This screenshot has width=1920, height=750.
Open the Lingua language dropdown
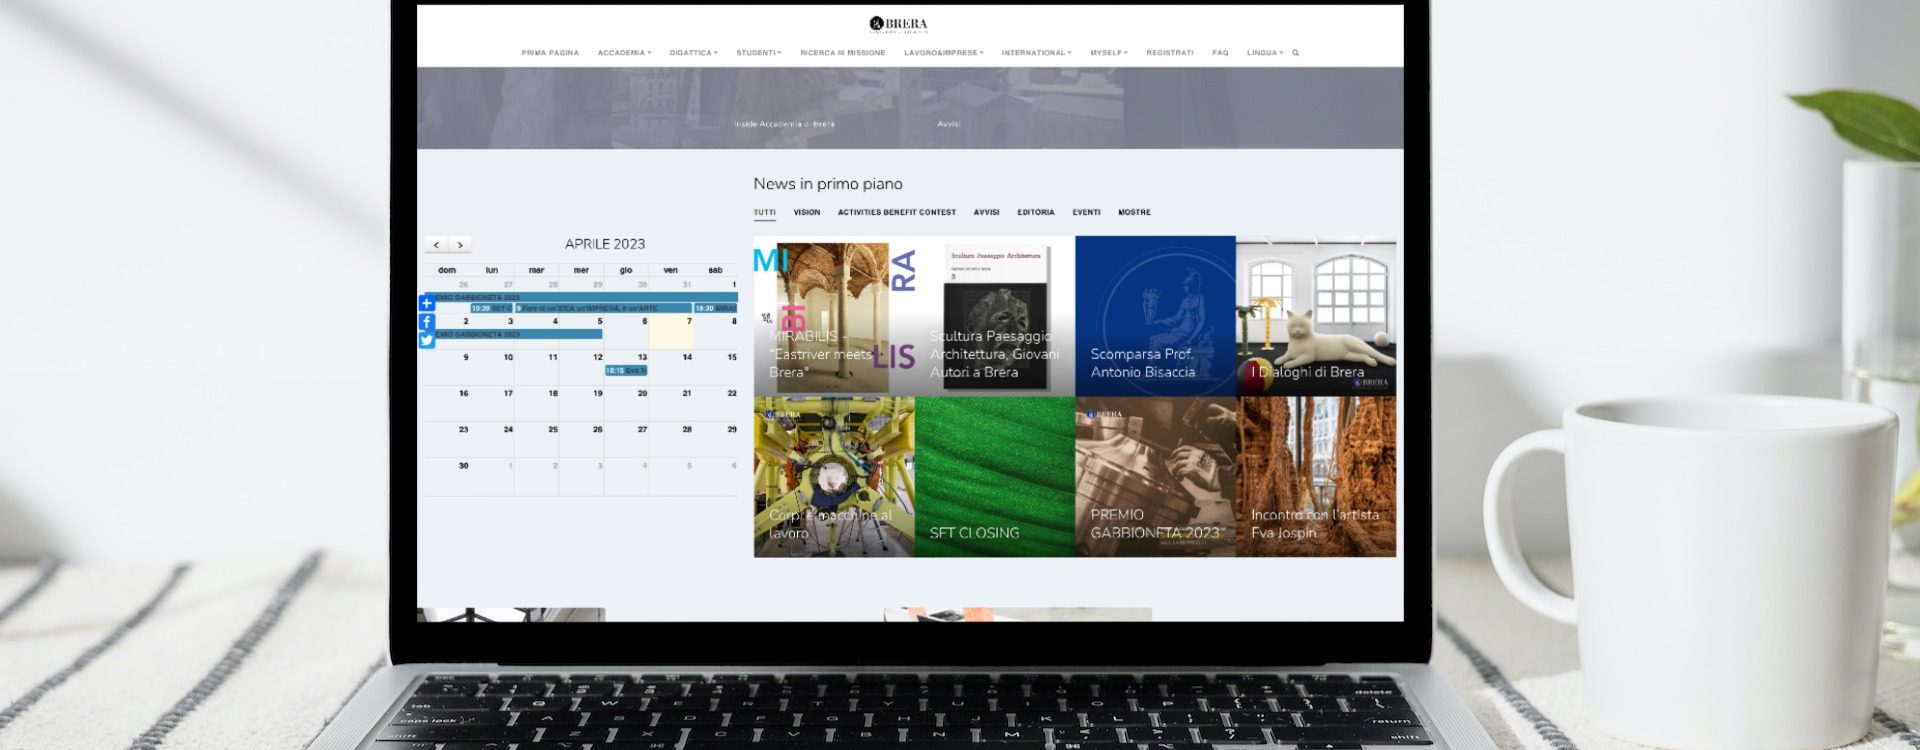point(1264,53)
